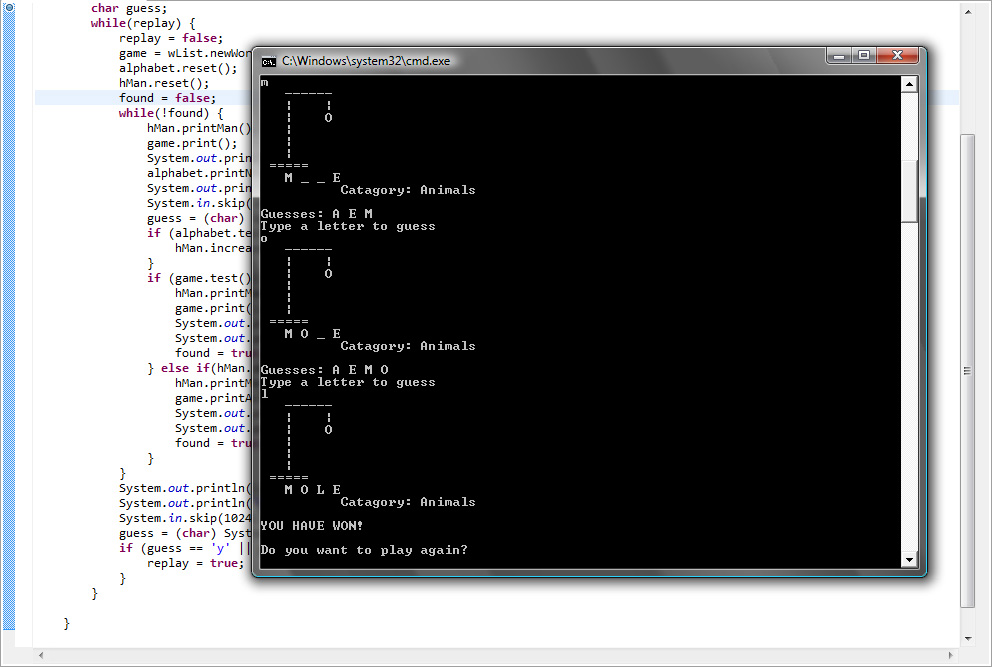Image resolution: width=992 pixels, height=667 pixels.
Task: Close the cmd.exe console window
Action: (897, 56)
